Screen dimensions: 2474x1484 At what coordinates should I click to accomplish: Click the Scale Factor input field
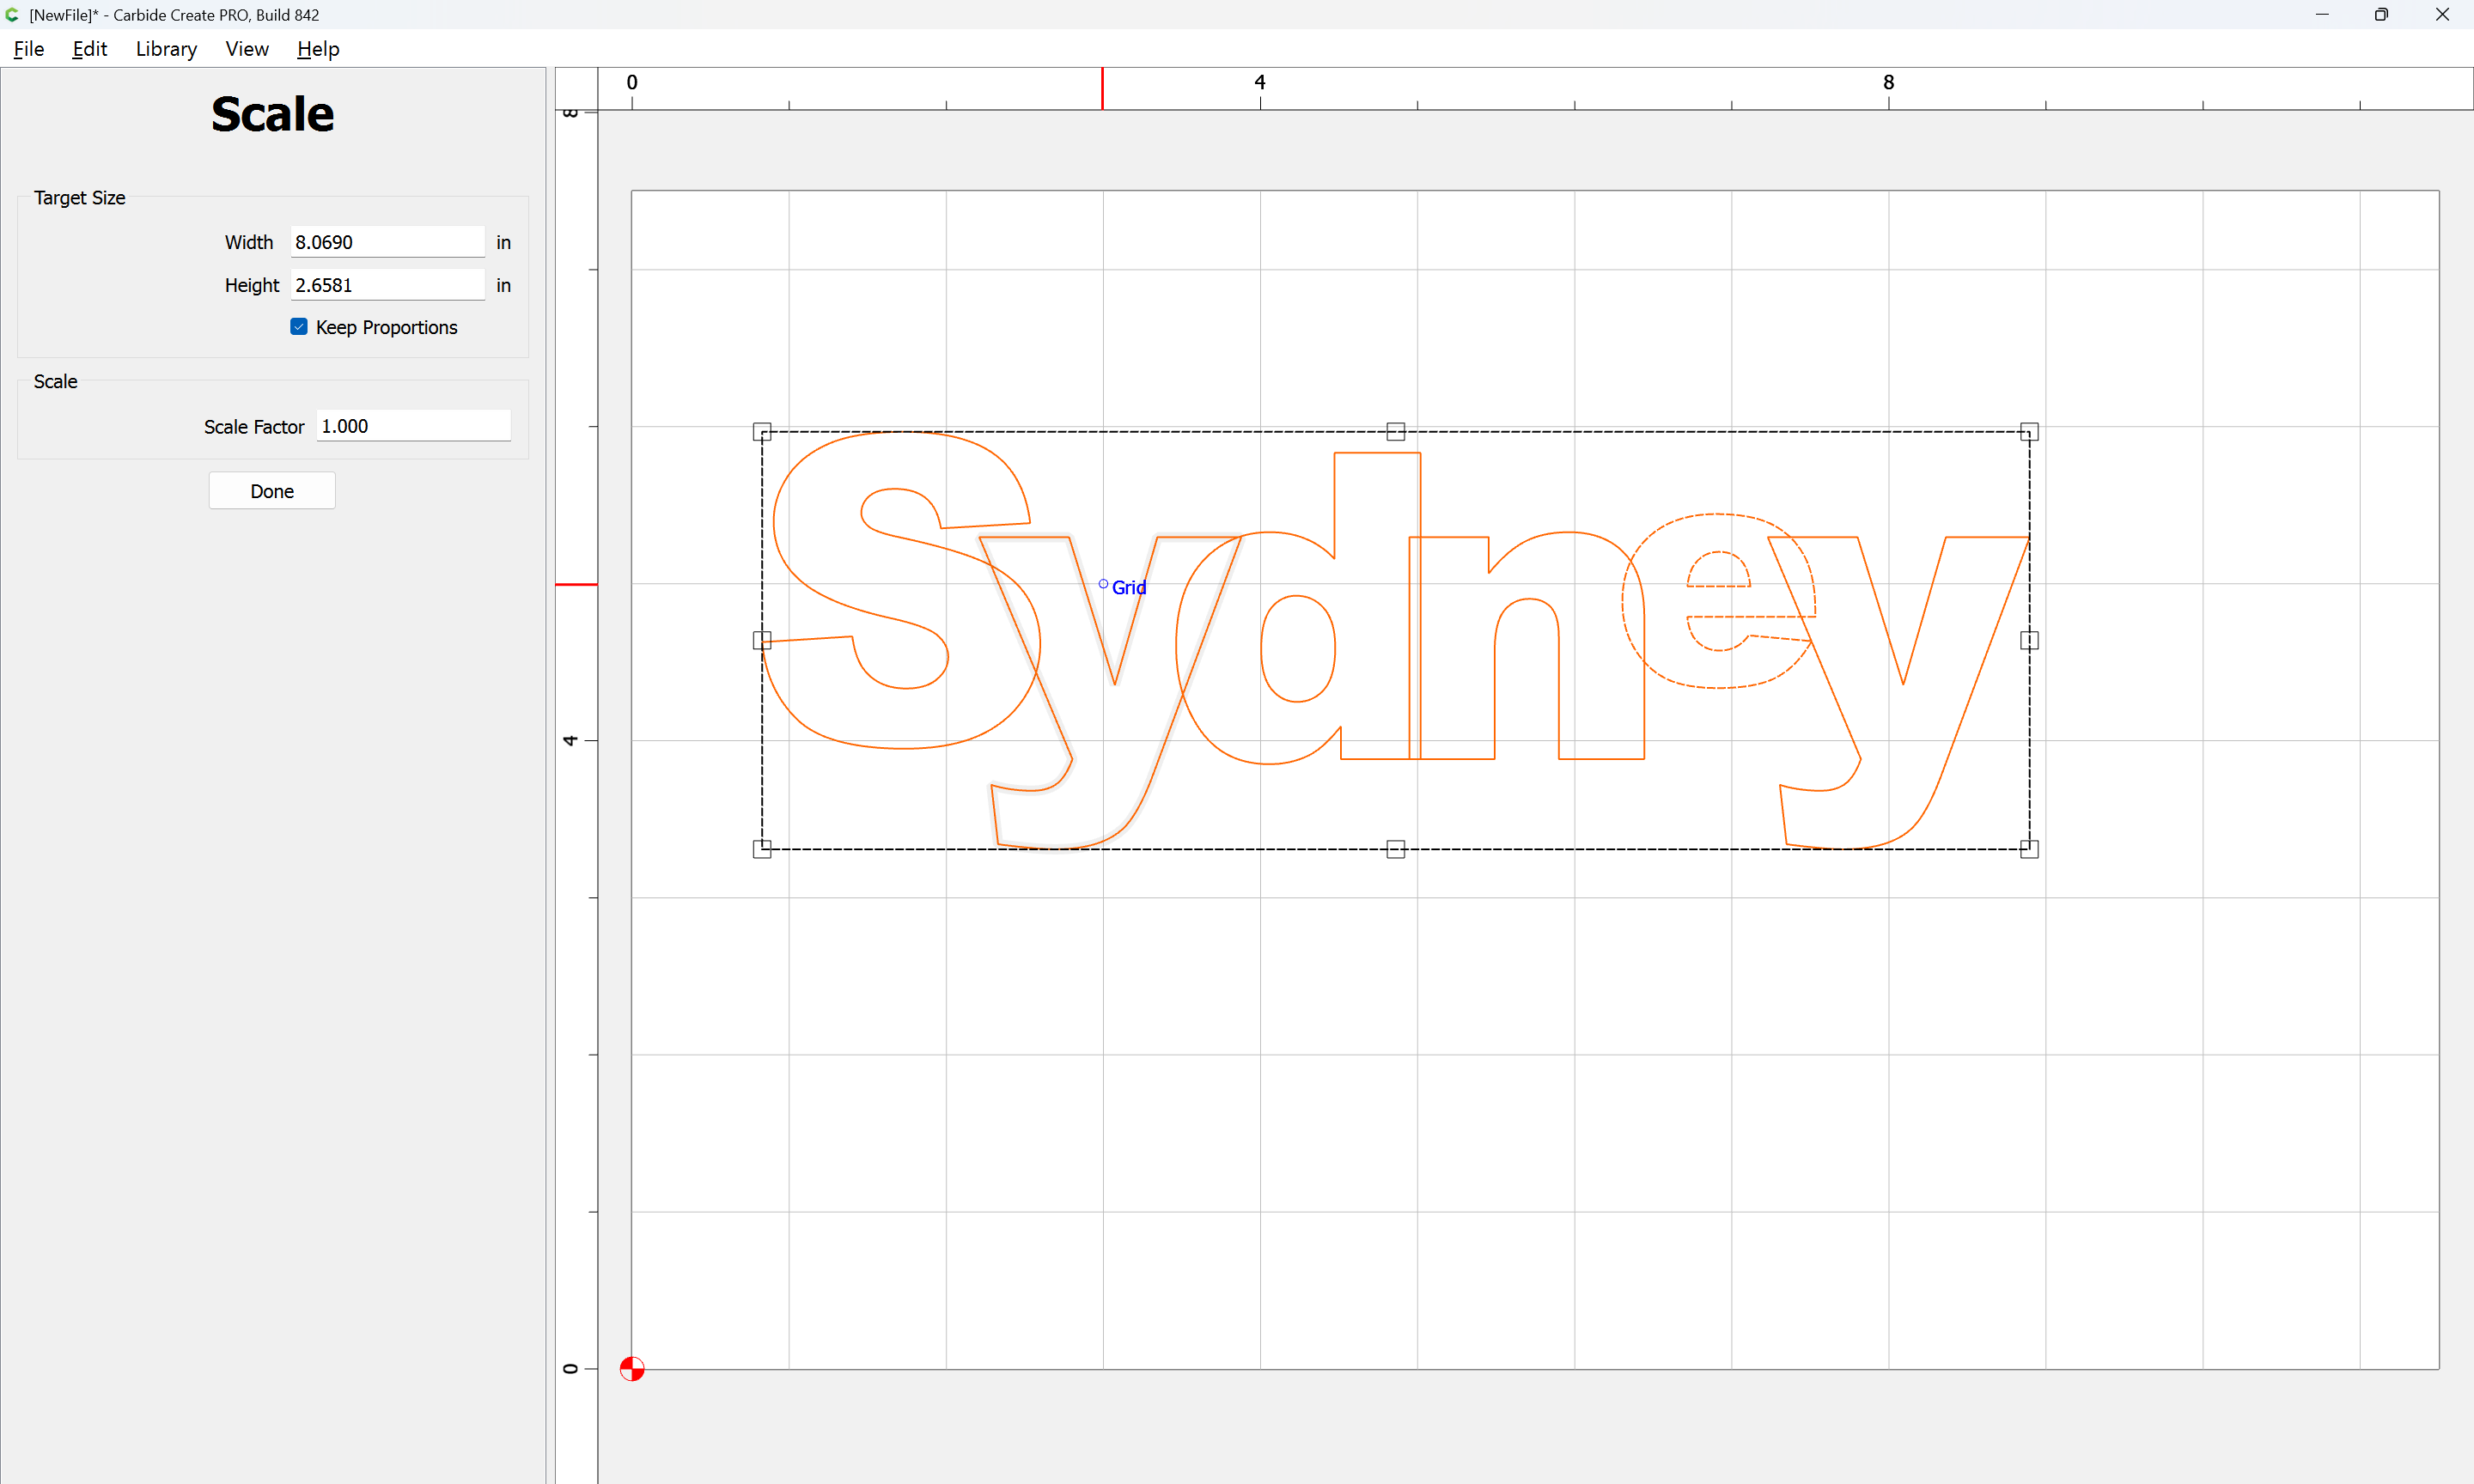click(x=413, y=426)
